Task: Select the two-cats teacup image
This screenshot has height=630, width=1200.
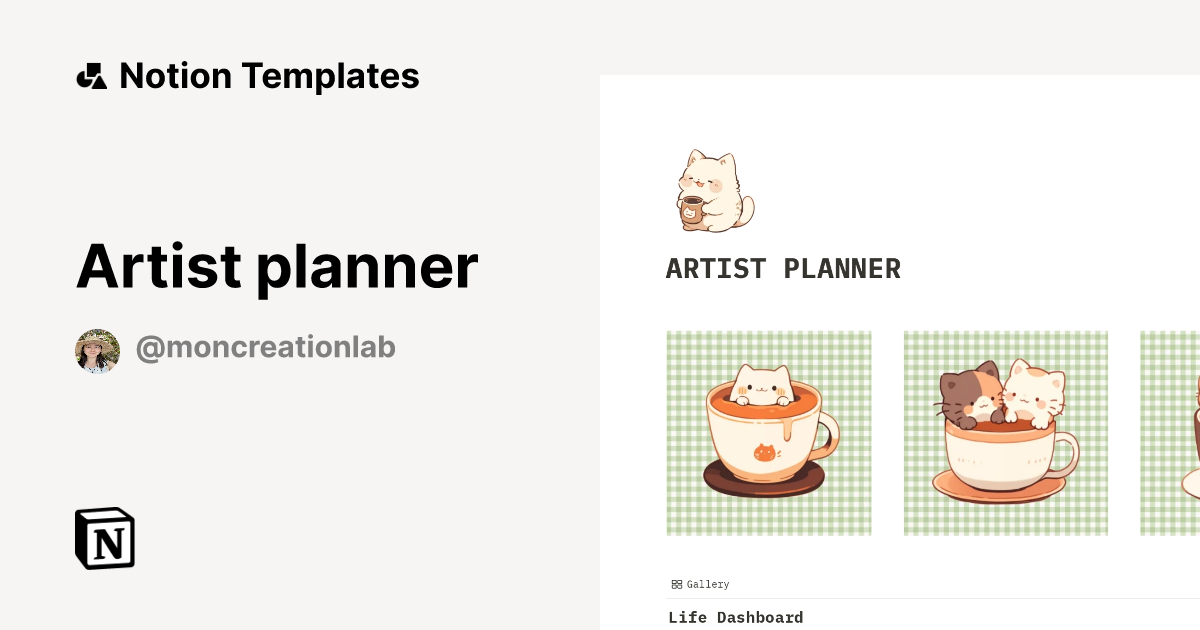Action: (x=1005, y=433)
